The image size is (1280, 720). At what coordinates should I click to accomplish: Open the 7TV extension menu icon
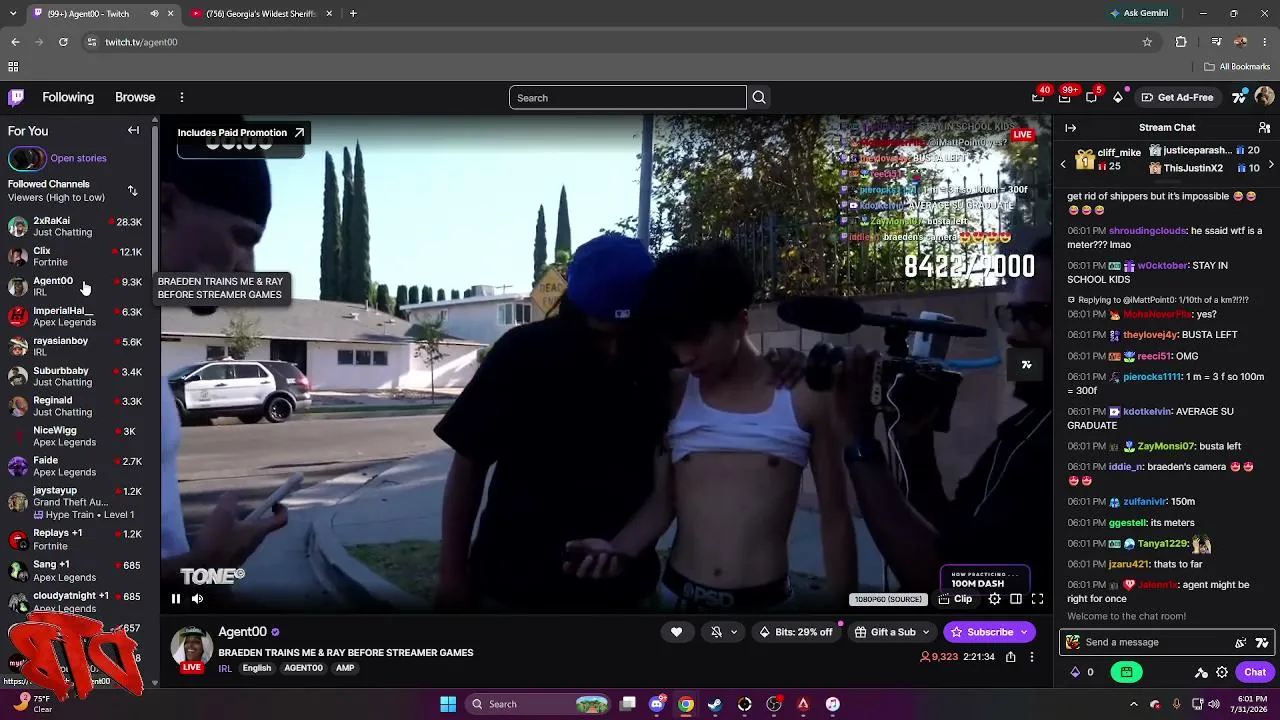point(1240,97)
